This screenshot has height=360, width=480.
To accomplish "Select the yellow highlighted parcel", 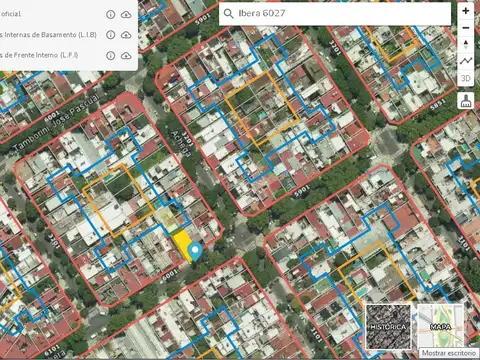I will point(182,244).
